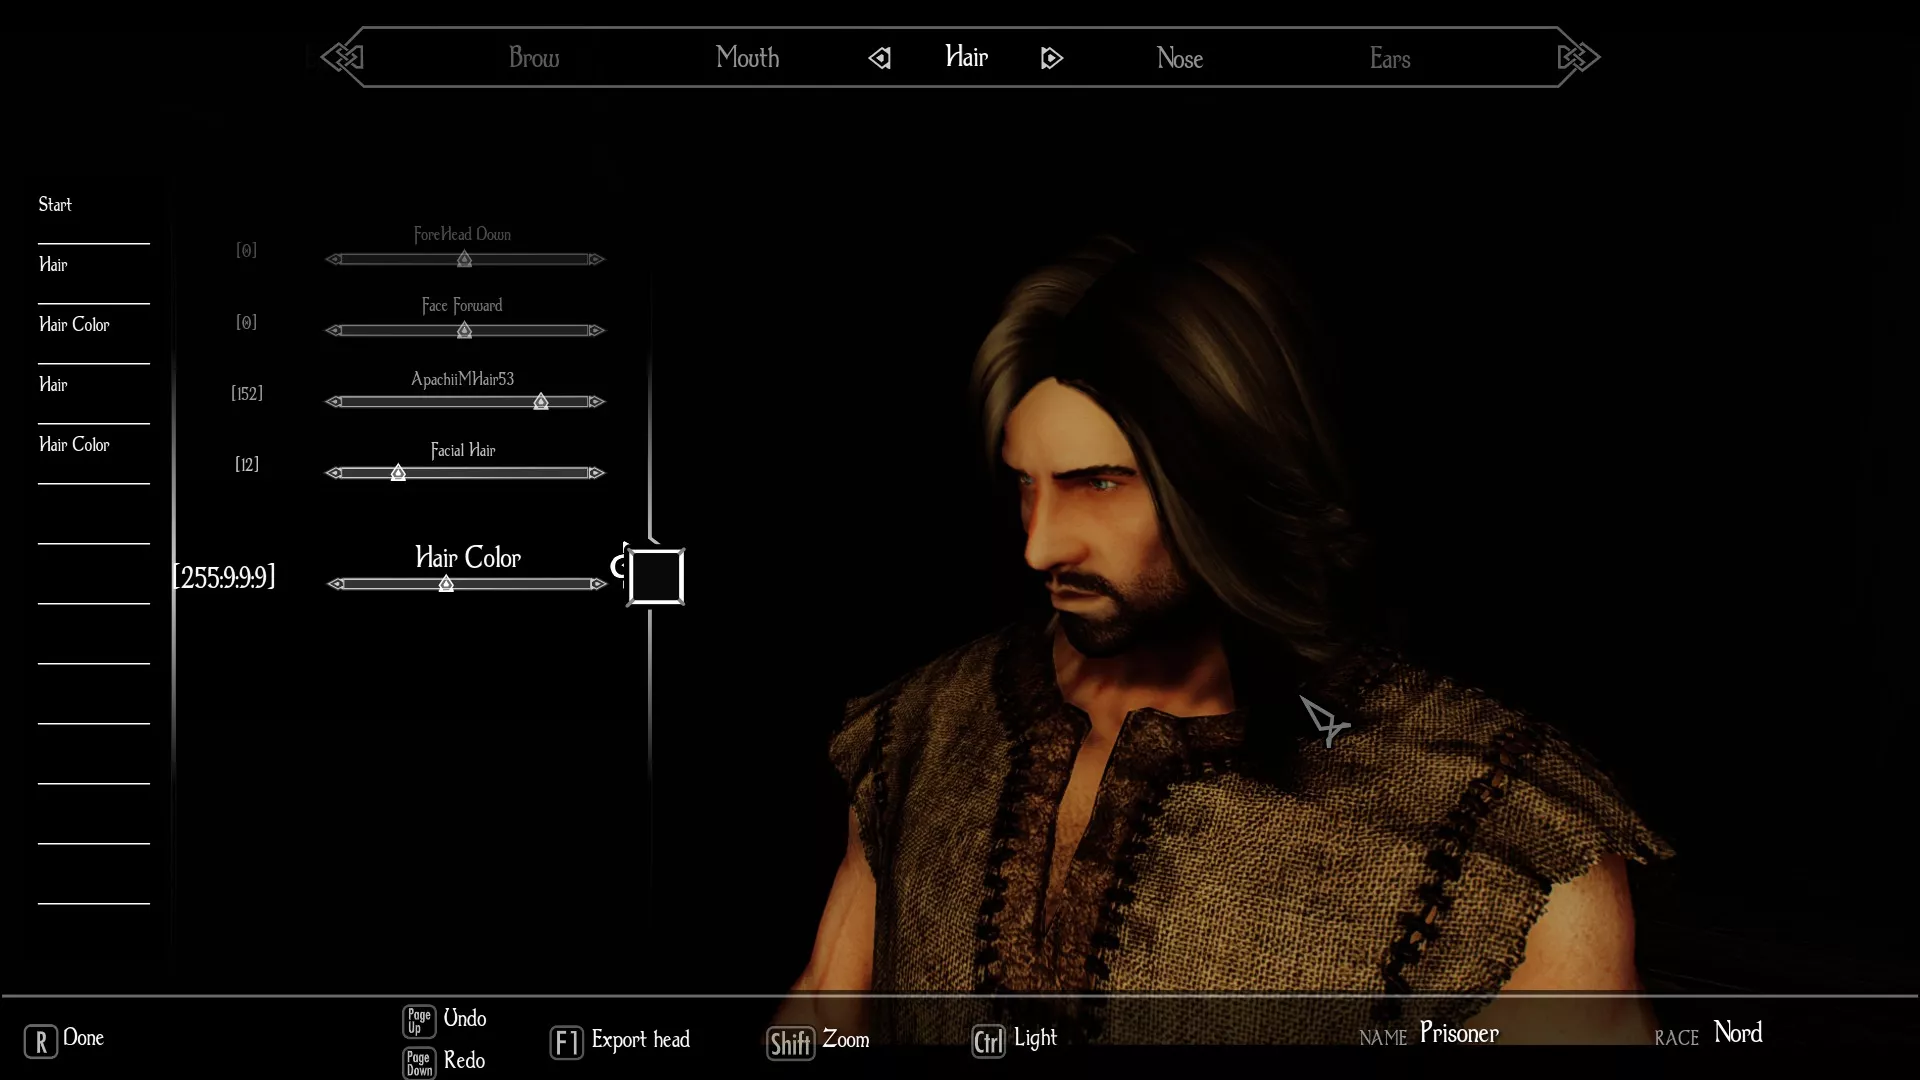Select the Hair category tab
The height and width of the screenshot is (1080, 1920).
click(966, 57)
